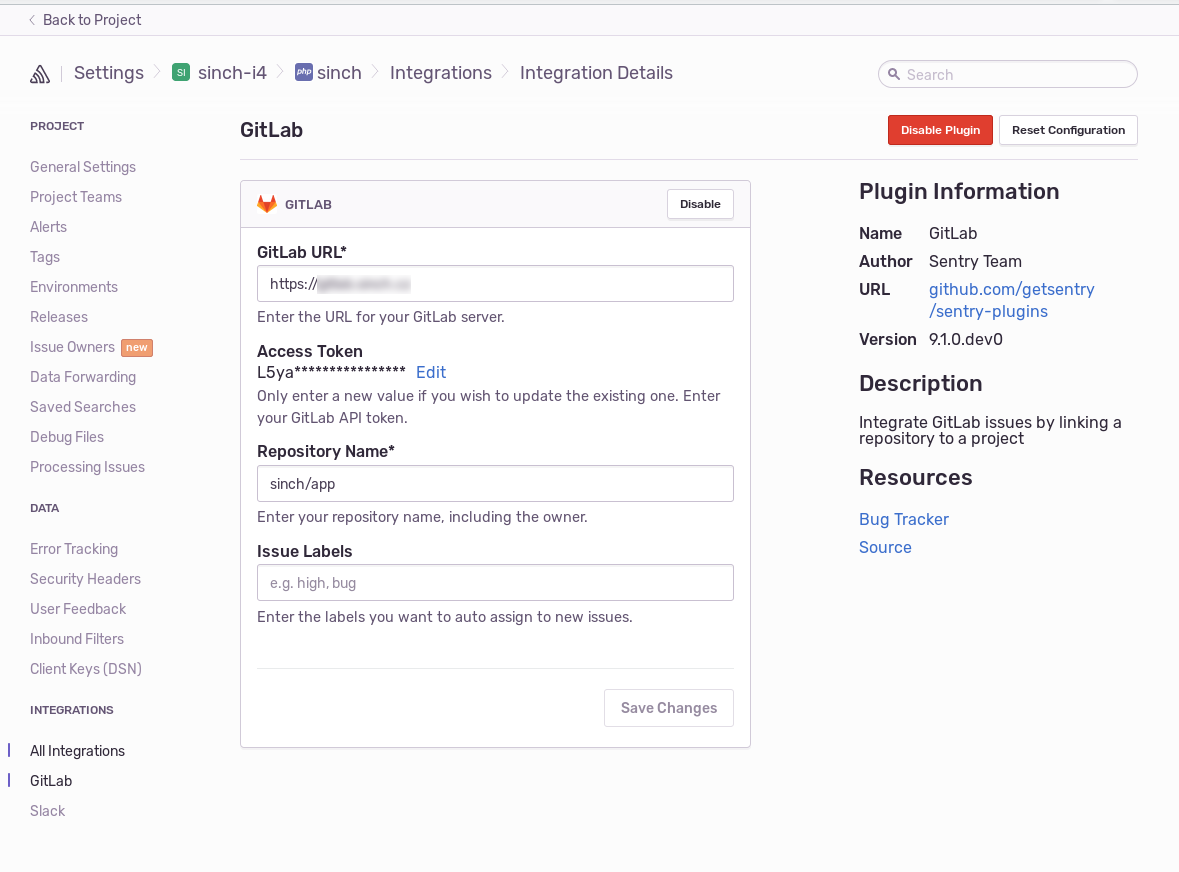
Task: Open Security Headers in sidebar
Action: [x=85, y=580]
